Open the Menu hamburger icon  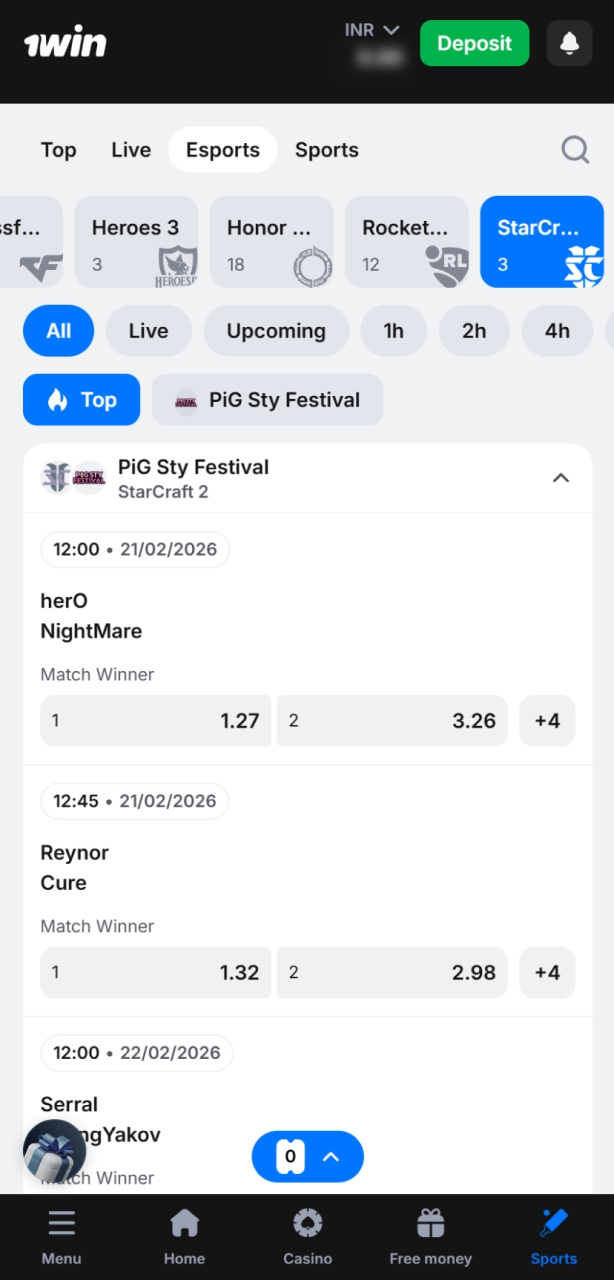(61, 1222)
